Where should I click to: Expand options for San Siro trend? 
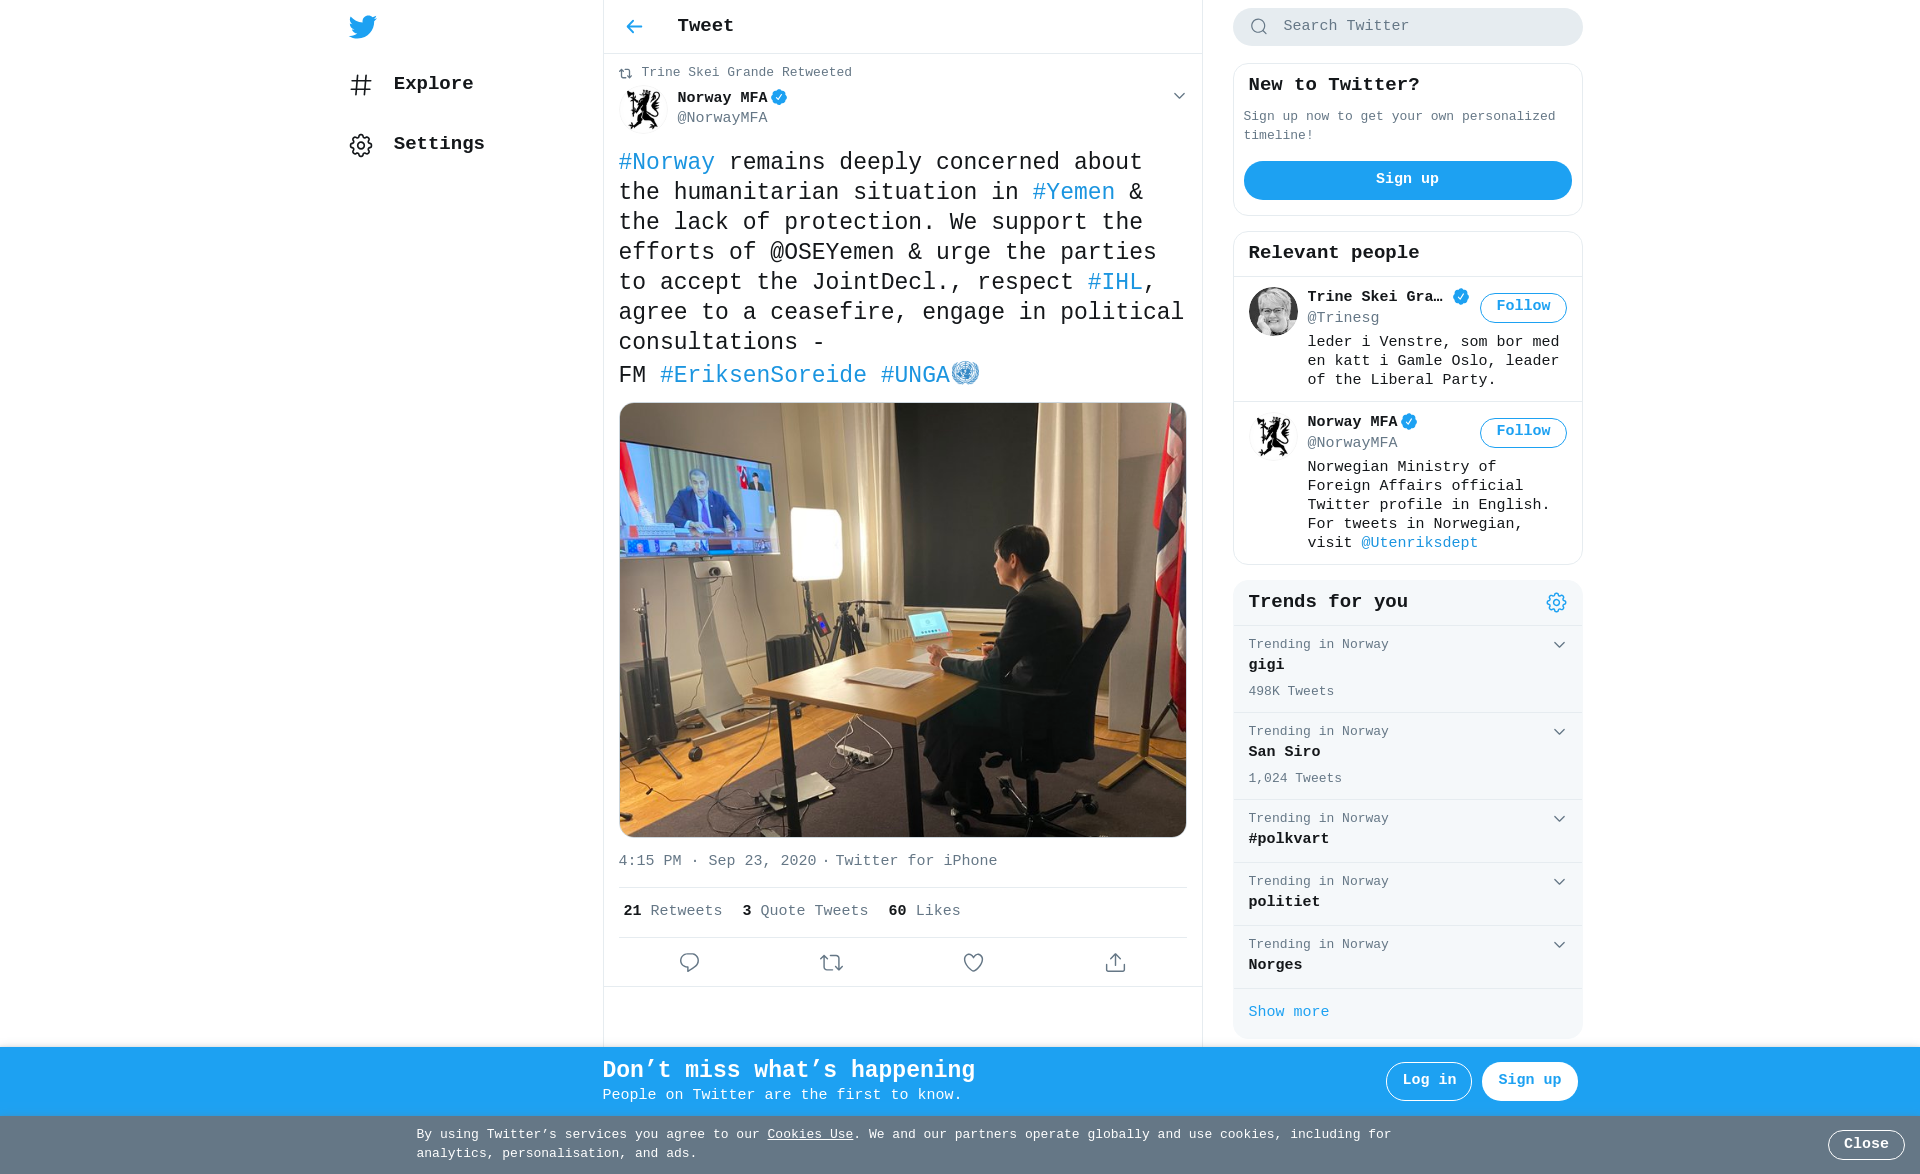coord(1559,732)
